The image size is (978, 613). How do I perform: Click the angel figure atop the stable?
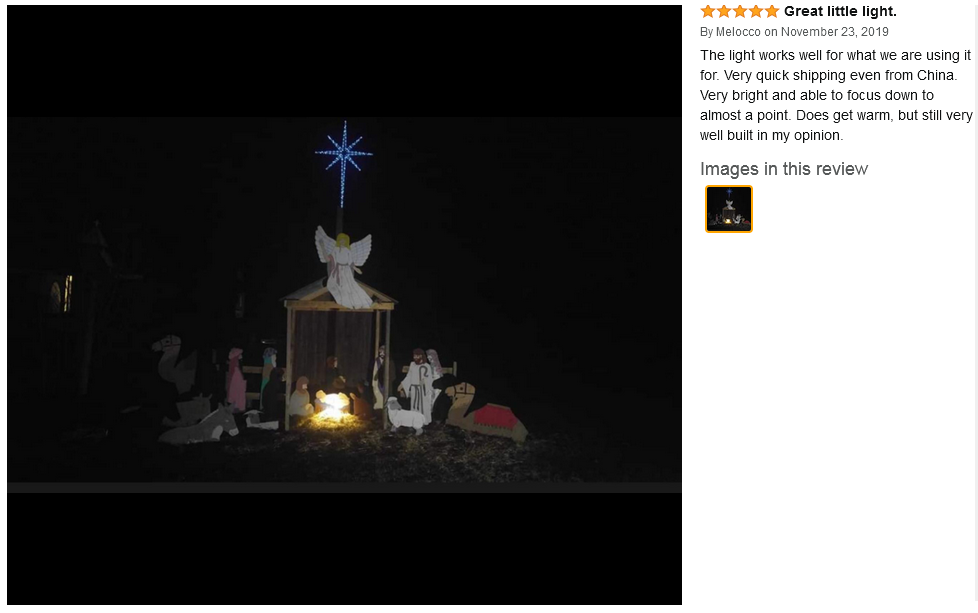click(x=343, y=267)
